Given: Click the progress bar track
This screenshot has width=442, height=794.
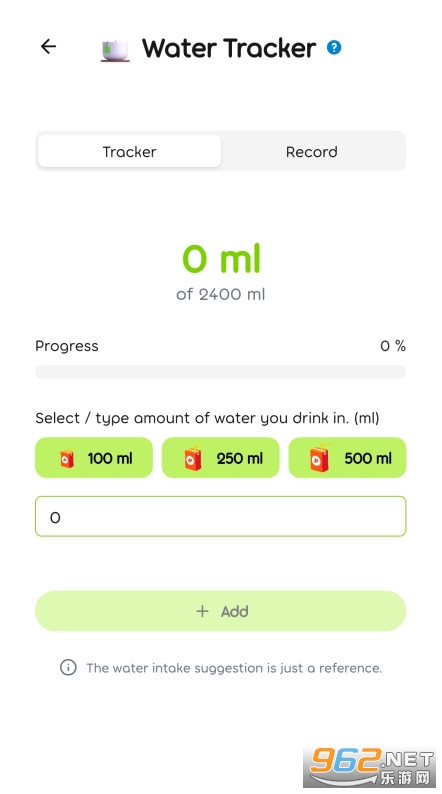Looking at the screenshot, I should tap(220, 372).
